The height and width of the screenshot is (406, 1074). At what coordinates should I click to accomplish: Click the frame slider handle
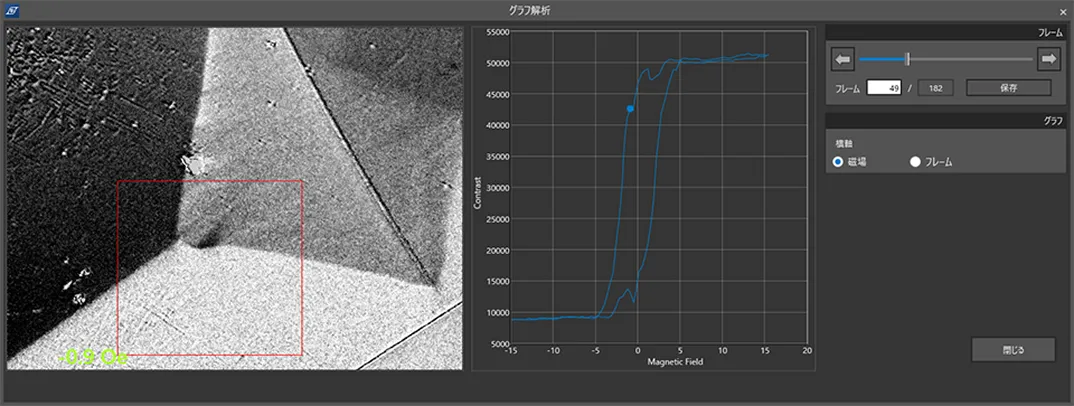coord(907,60)
